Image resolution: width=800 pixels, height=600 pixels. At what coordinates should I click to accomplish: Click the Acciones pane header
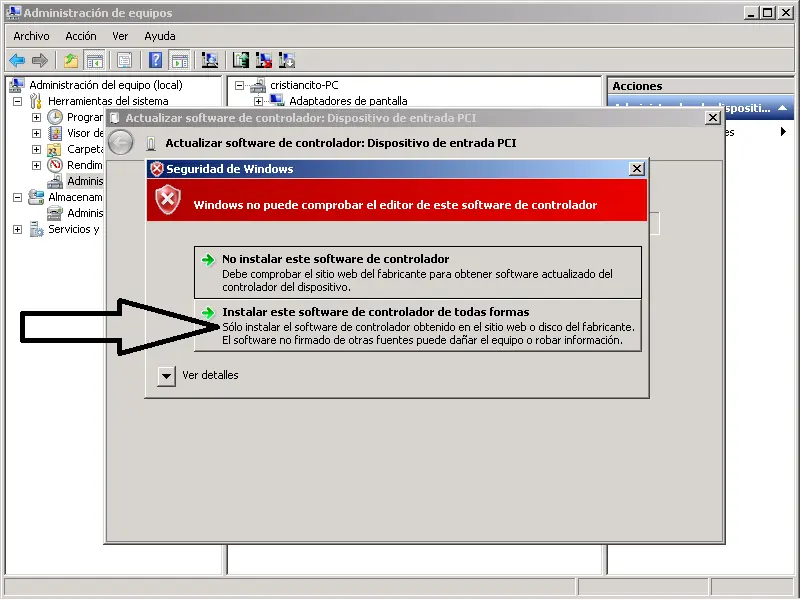pyautogui.click(x=700, y=86)
